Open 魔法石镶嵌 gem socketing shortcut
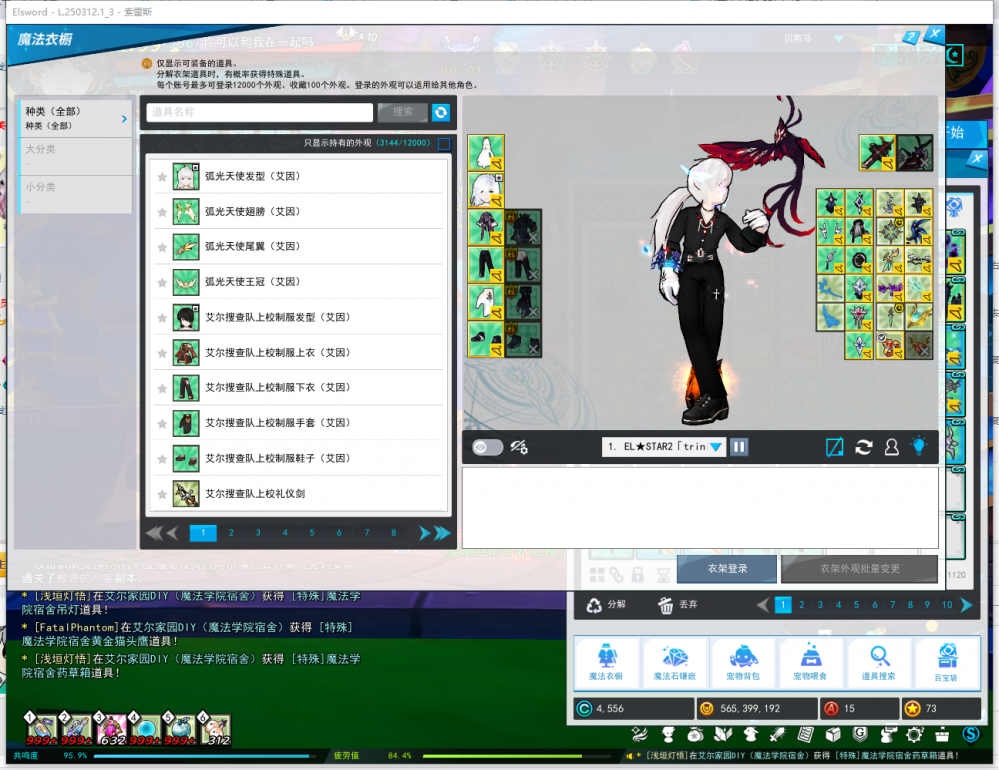 click(675, 662)
